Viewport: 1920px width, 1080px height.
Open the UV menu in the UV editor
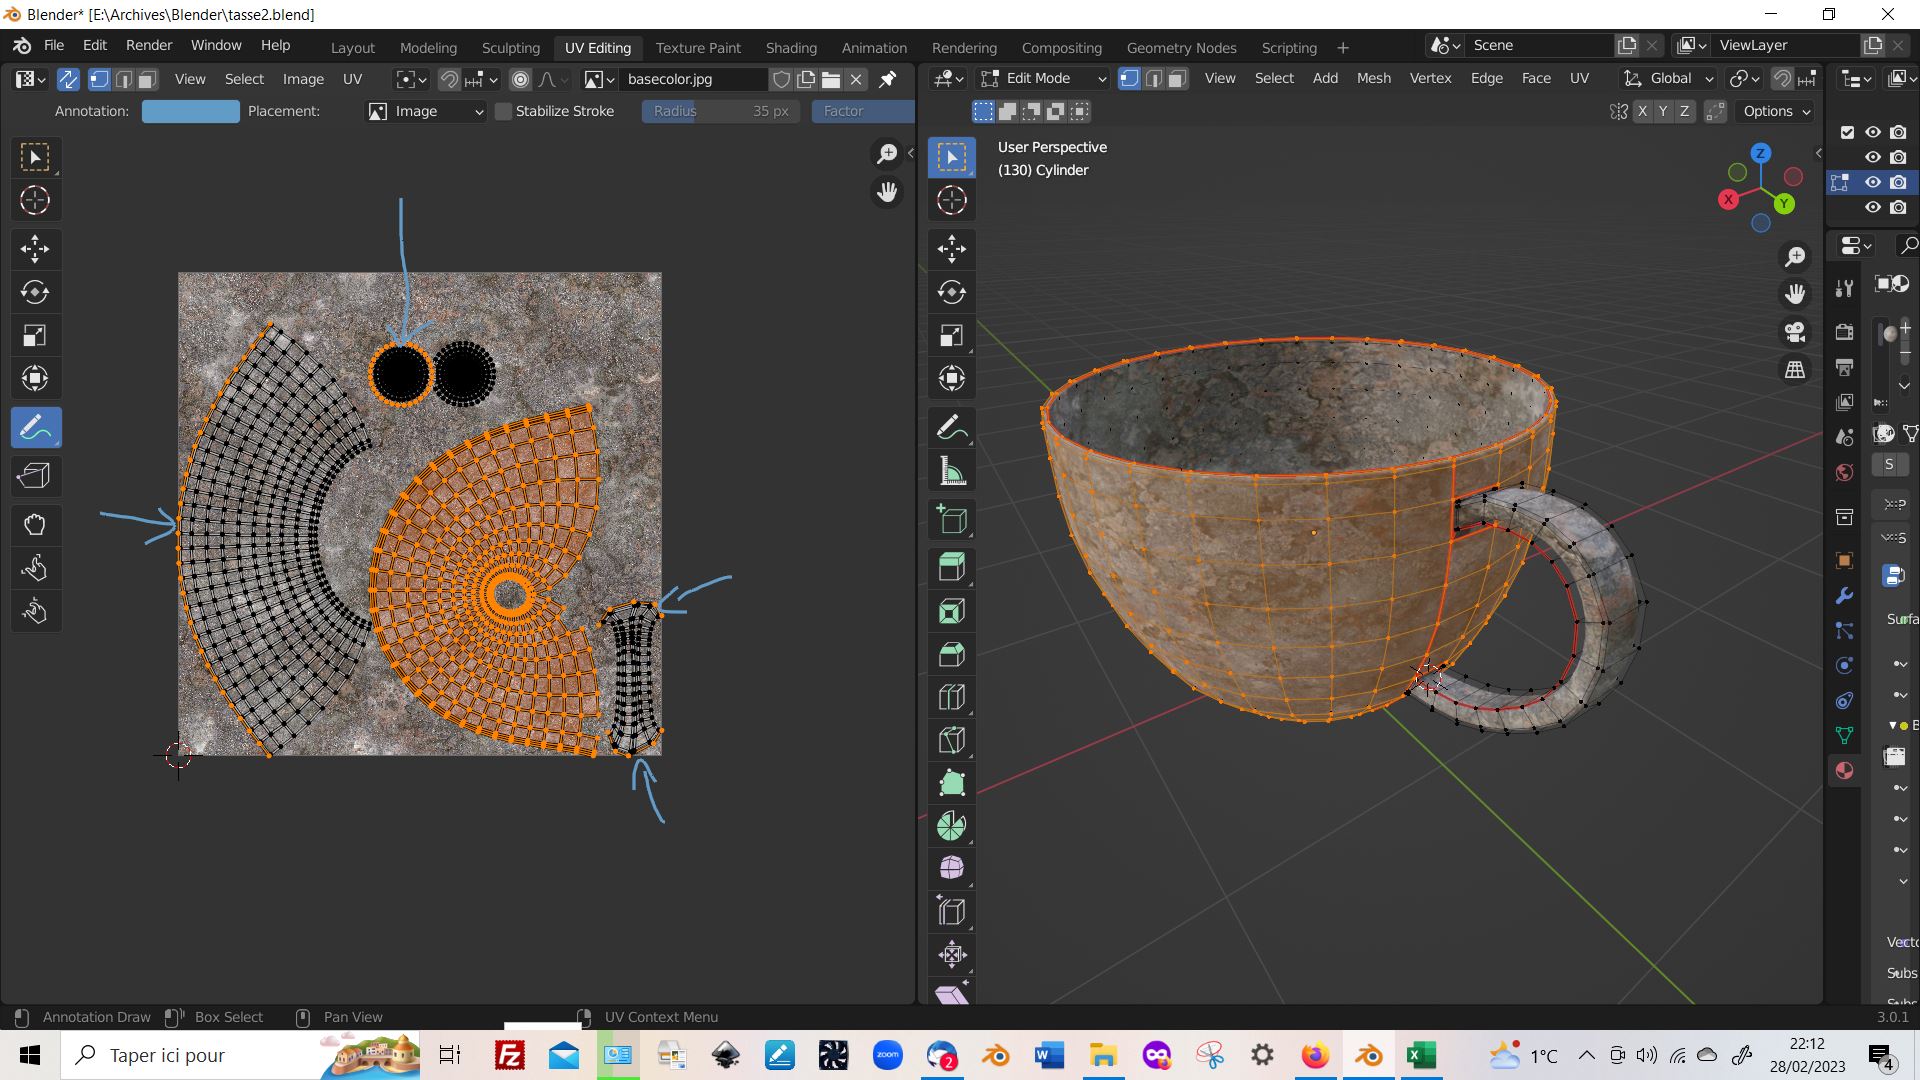[352, 79]
